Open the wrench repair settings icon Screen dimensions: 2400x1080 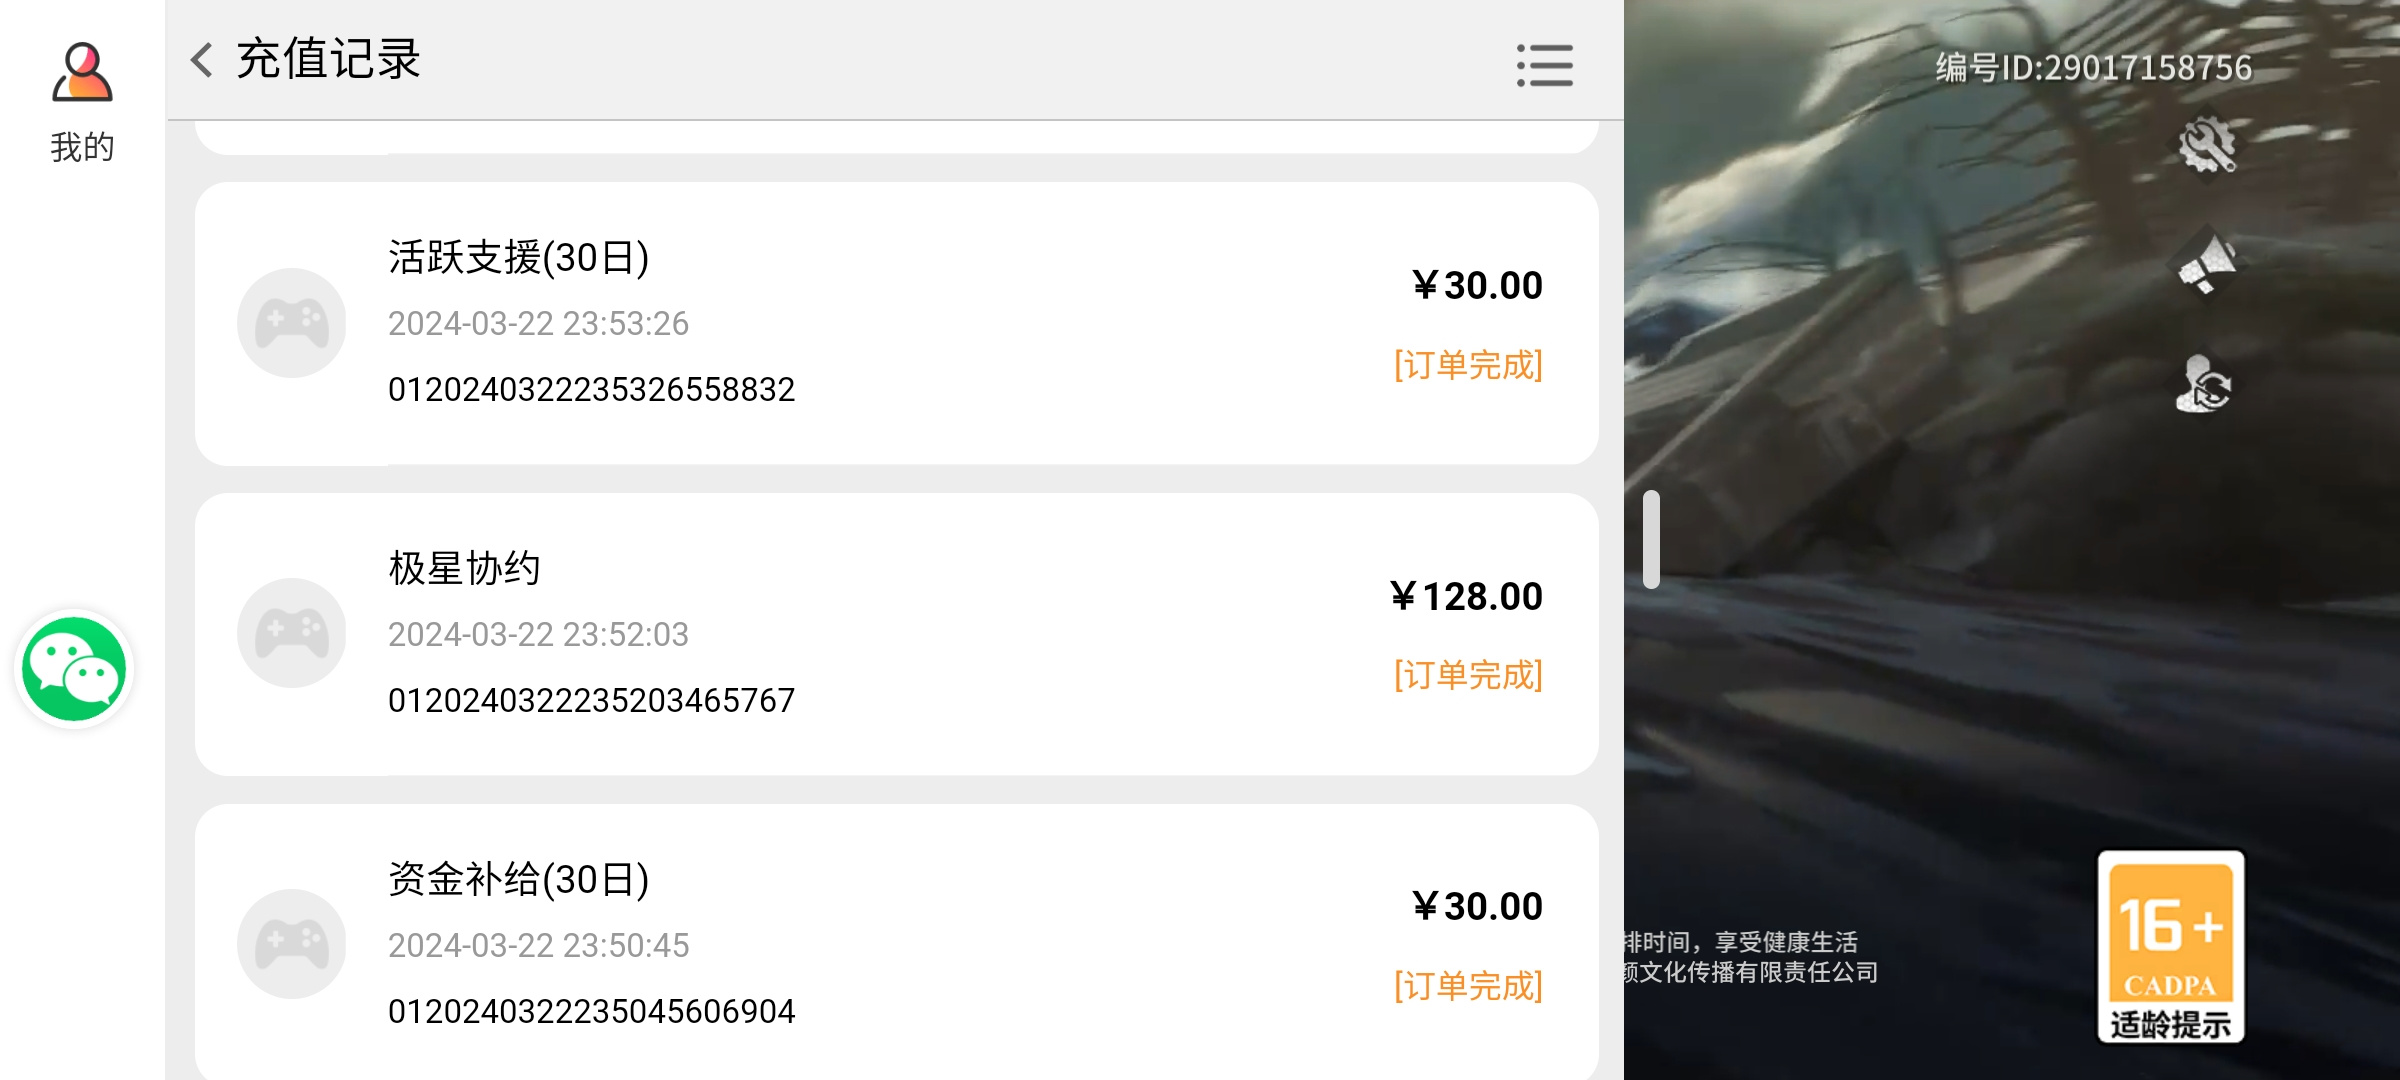pos(2207,145)
